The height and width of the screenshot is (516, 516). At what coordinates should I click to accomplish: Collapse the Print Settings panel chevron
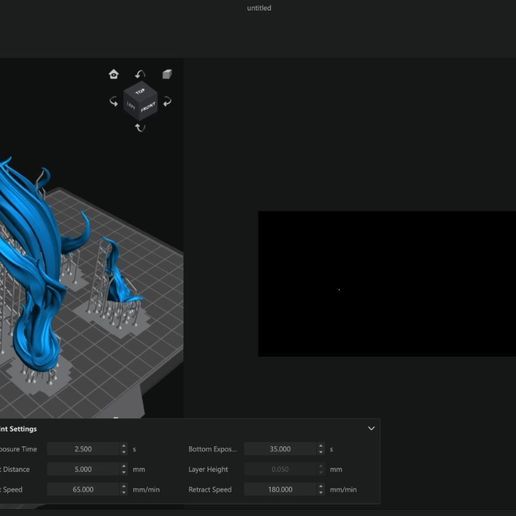[x=371, y=428]
